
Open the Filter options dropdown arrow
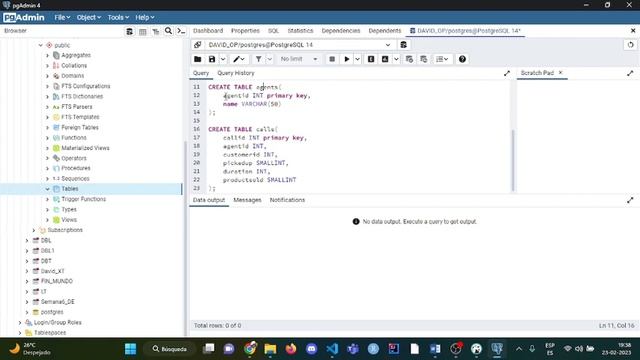pyautogui.click(x=269, y=59)
